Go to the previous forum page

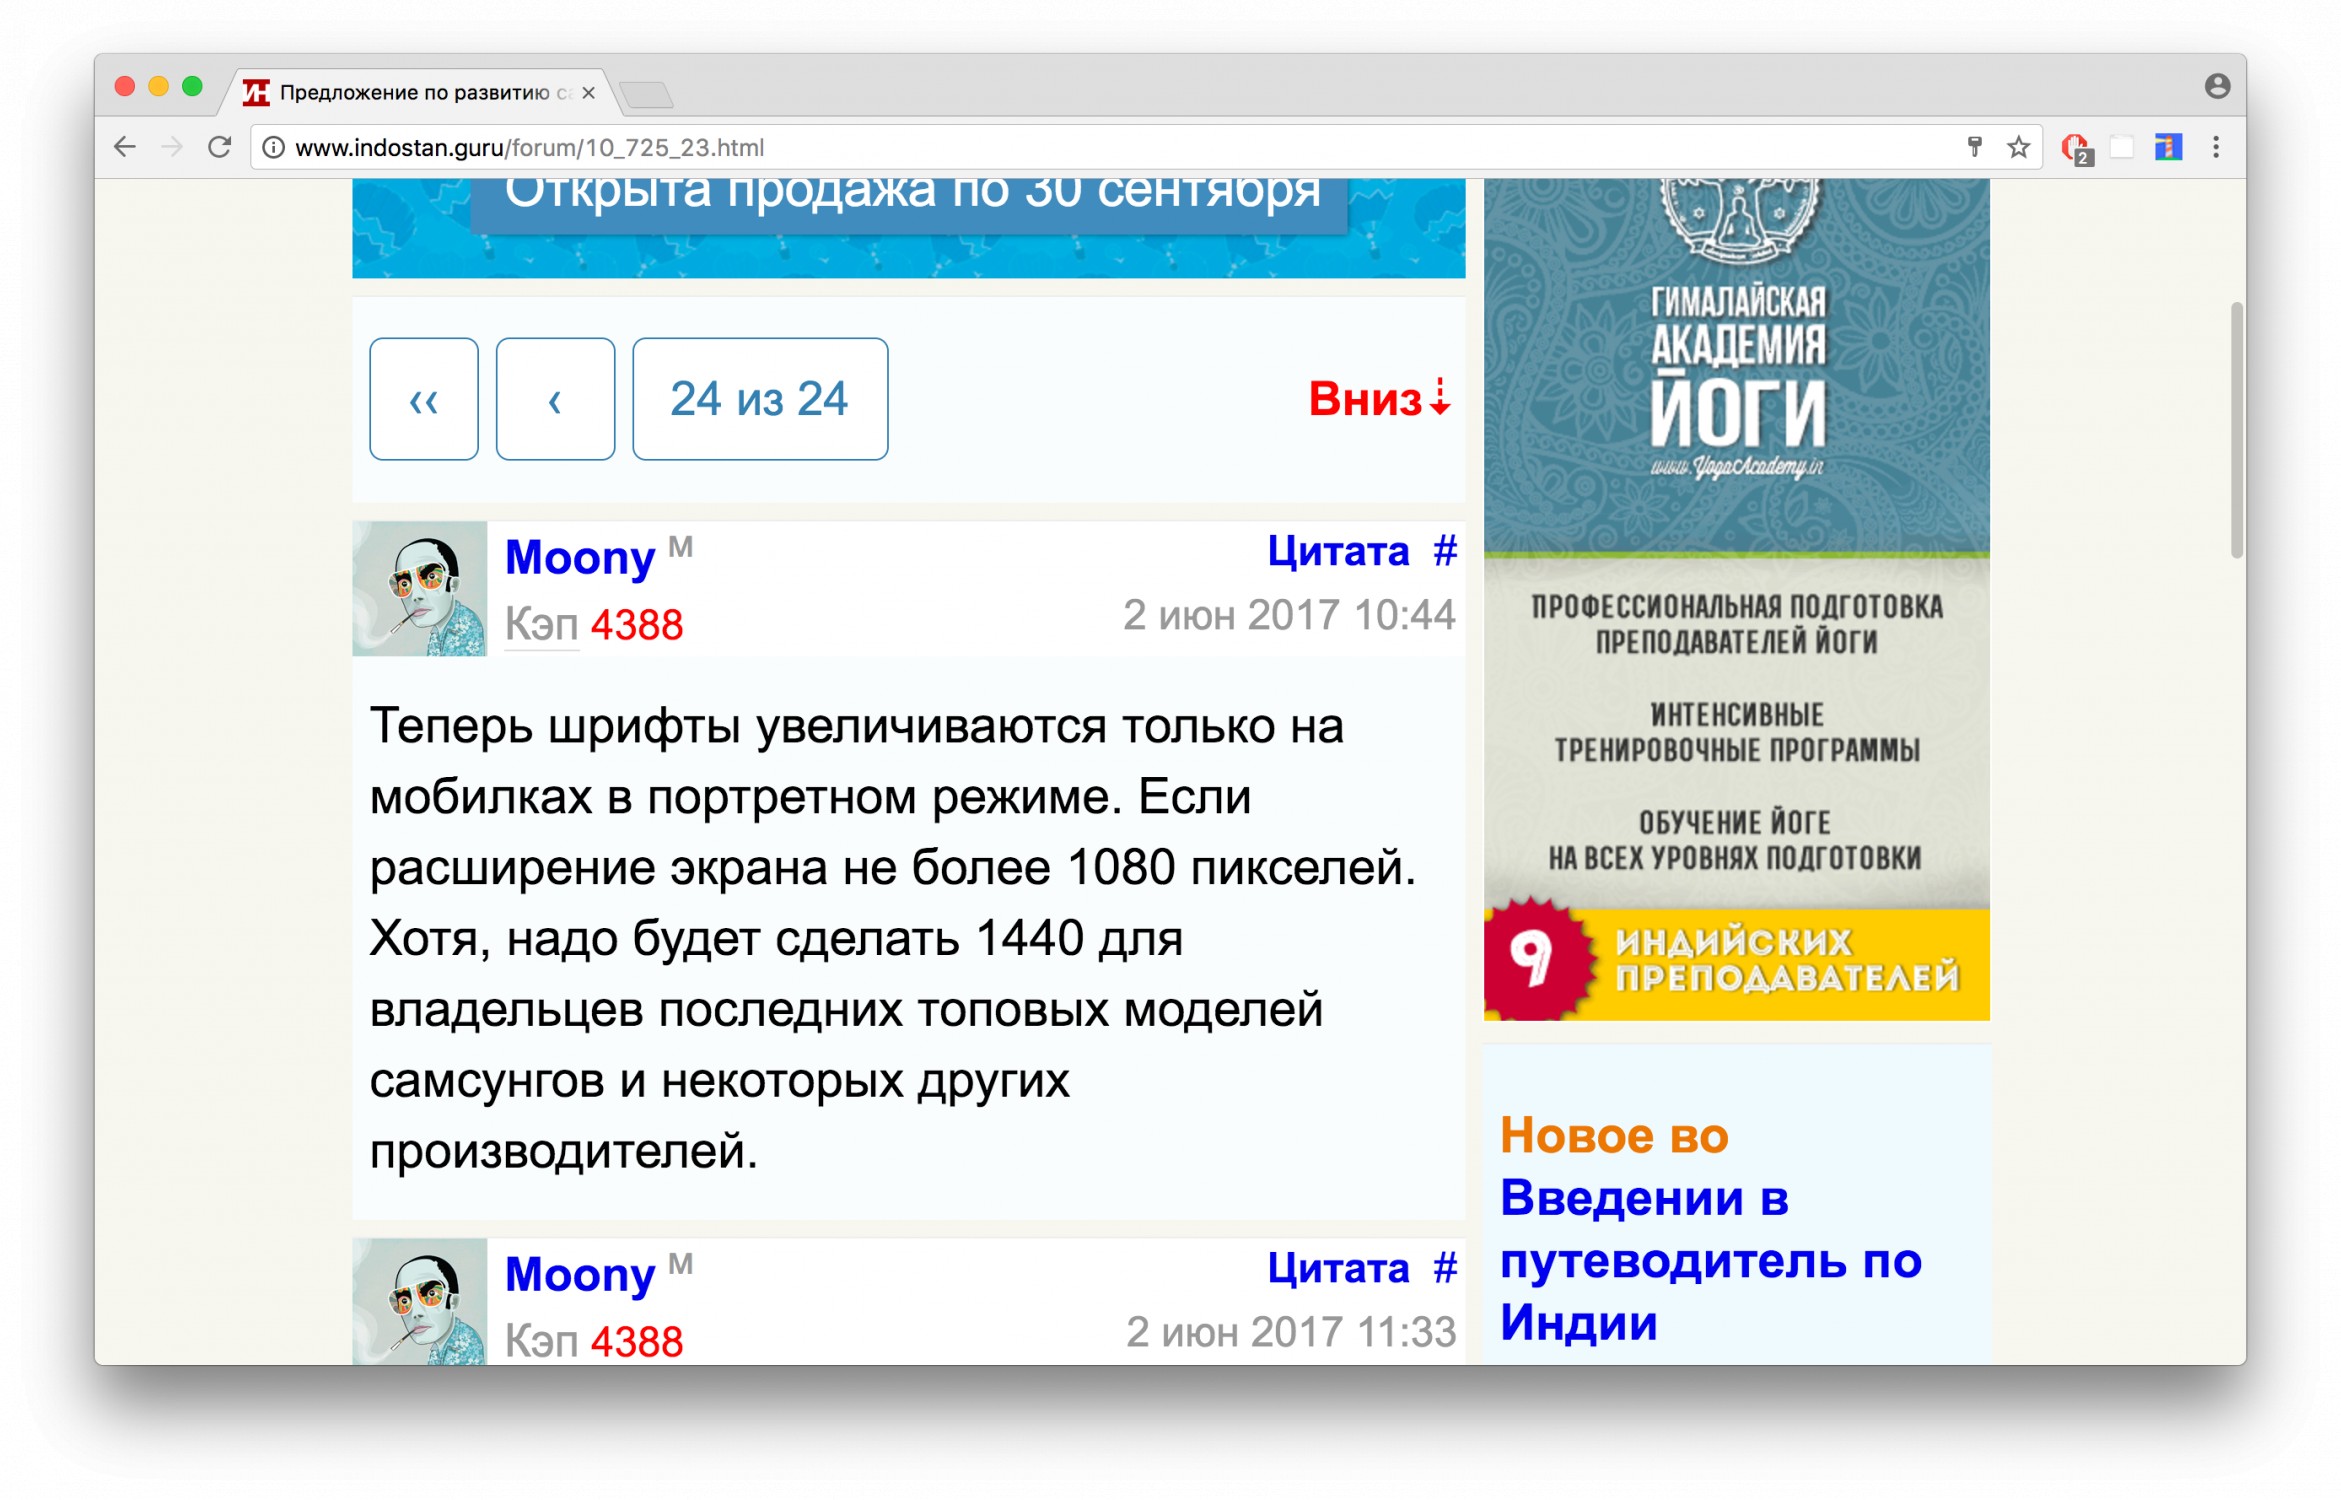pyautogui.click(x=555, y=399)
